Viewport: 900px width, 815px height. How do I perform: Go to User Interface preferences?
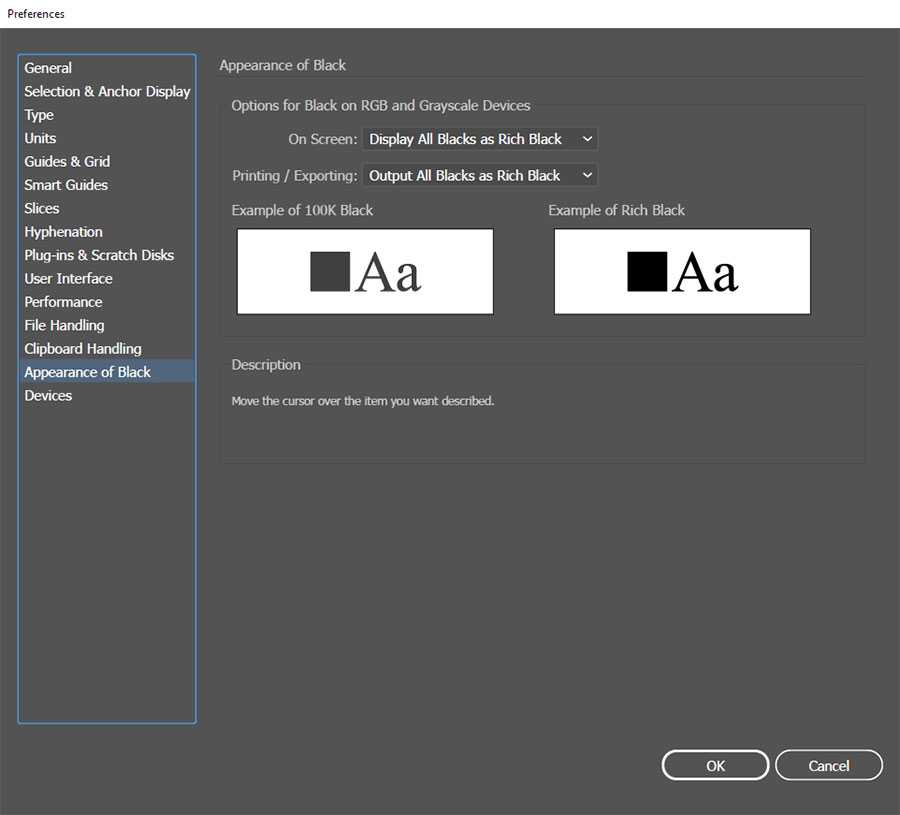click(68, 278)
